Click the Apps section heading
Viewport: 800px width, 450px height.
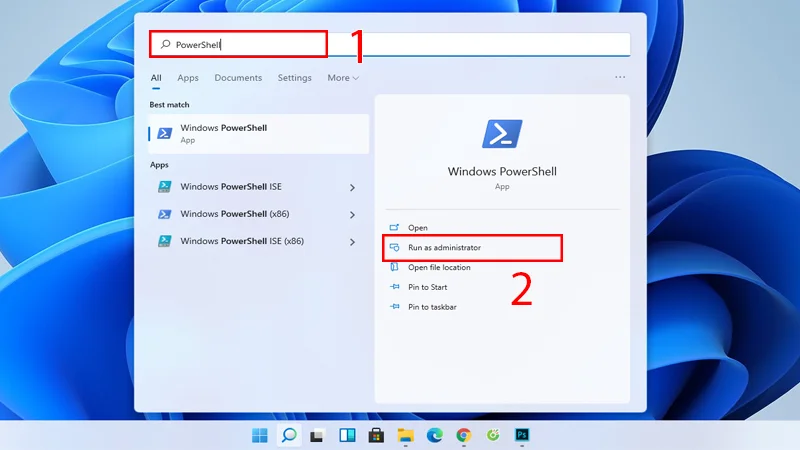(x=159, y=165)
